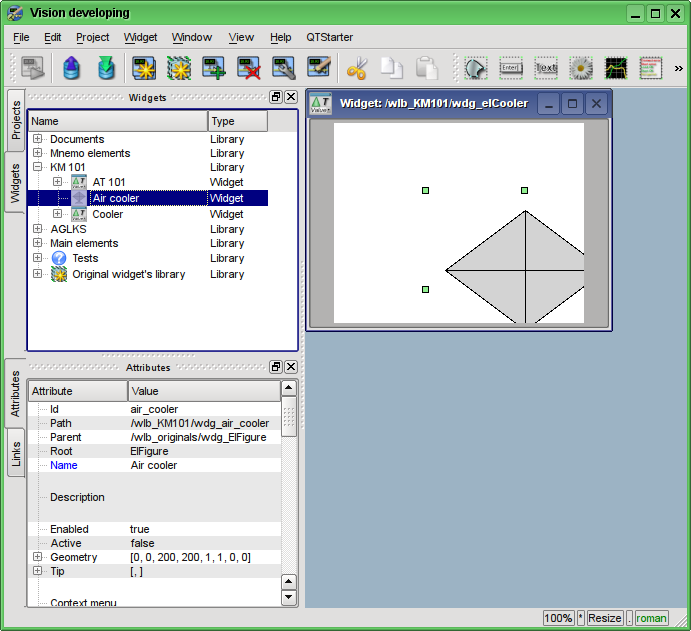Viewport: 691px width, 631px height.
Task: Float the Widgets dock panel
Action: 276,97
